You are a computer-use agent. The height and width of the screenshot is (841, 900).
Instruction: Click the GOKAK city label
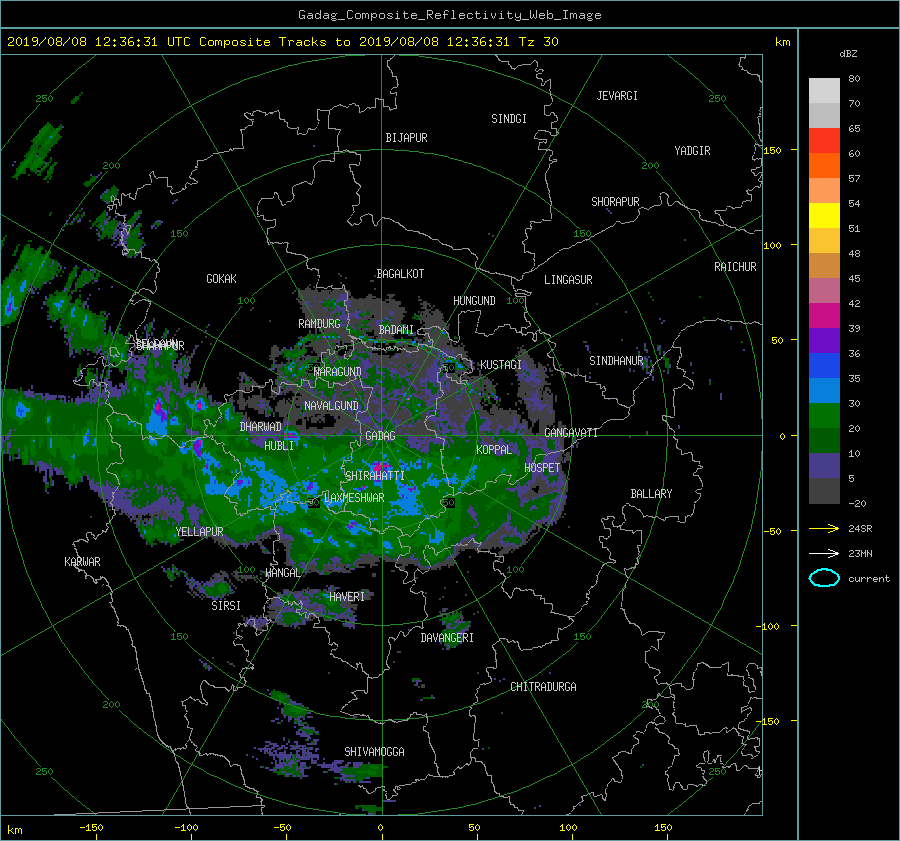(x=221, y=279)
